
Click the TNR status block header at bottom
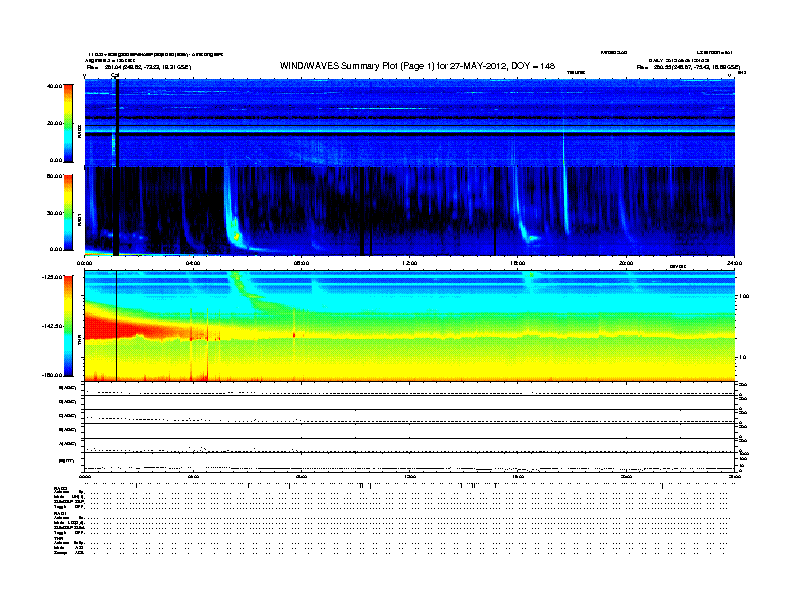58,538
